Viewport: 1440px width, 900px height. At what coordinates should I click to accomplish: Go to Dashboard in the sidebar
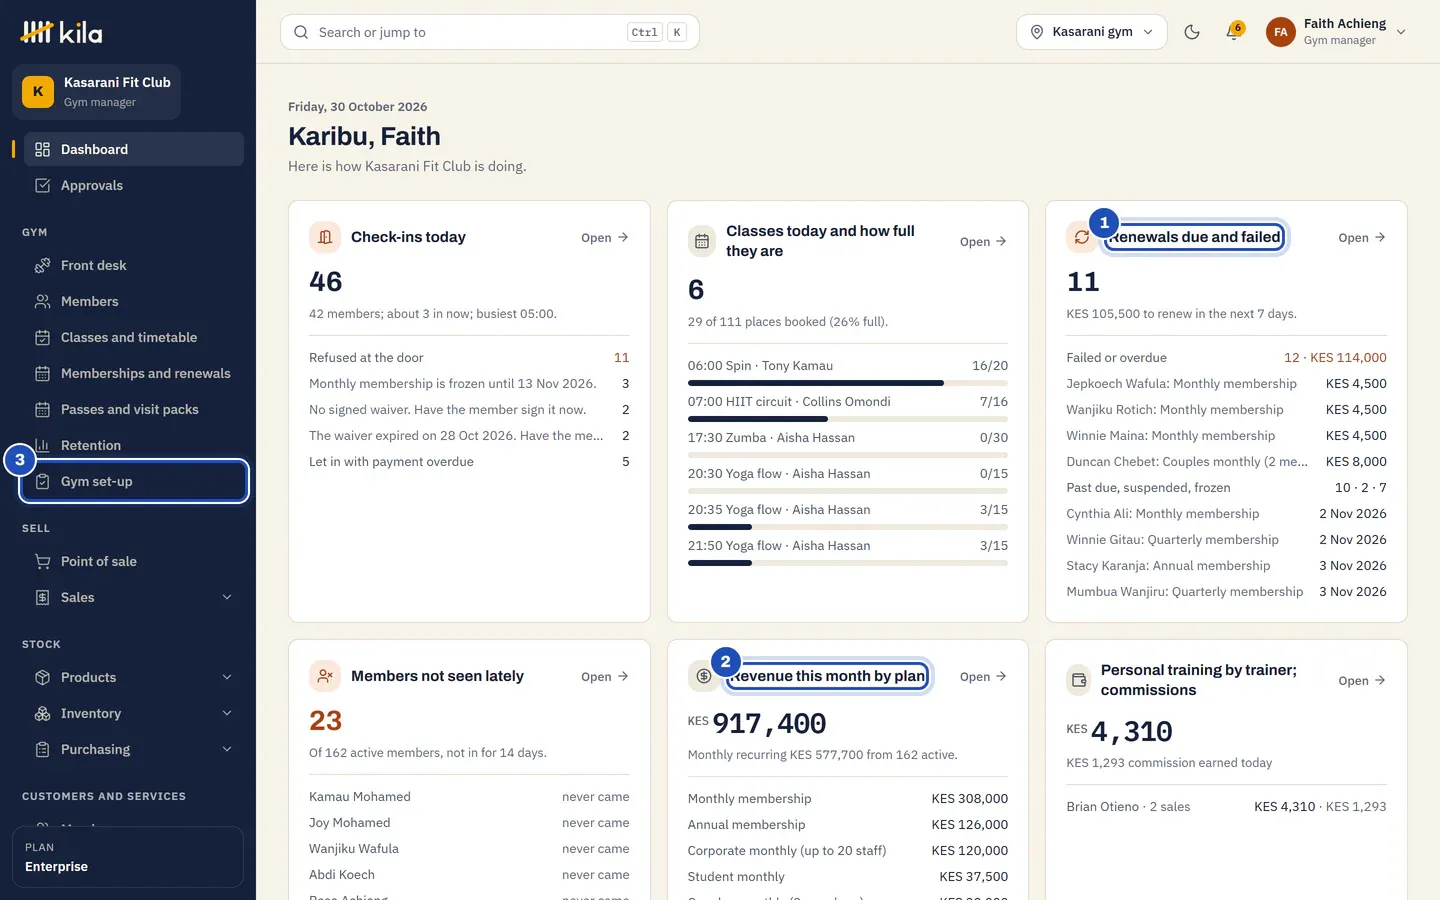point(133,149)
